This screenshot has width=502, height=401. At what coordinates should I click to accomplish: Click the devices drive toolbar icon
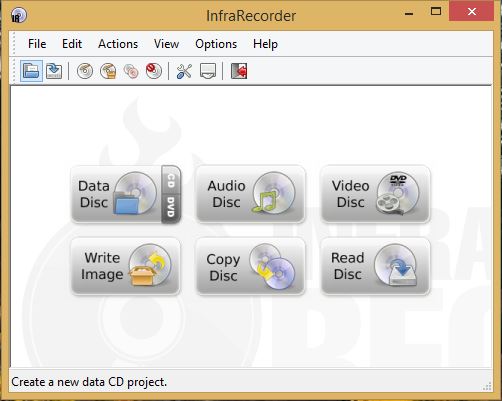click(x=208, y=71)
